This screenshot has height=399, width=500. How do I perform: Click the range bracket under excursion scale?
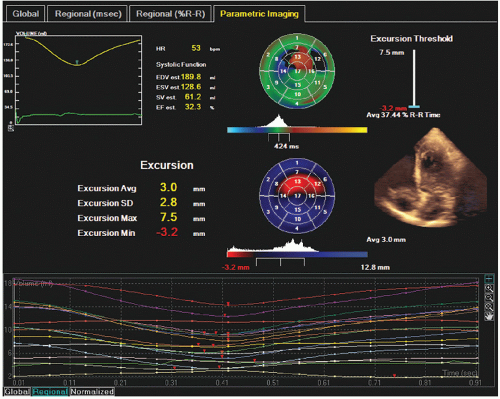280,262
